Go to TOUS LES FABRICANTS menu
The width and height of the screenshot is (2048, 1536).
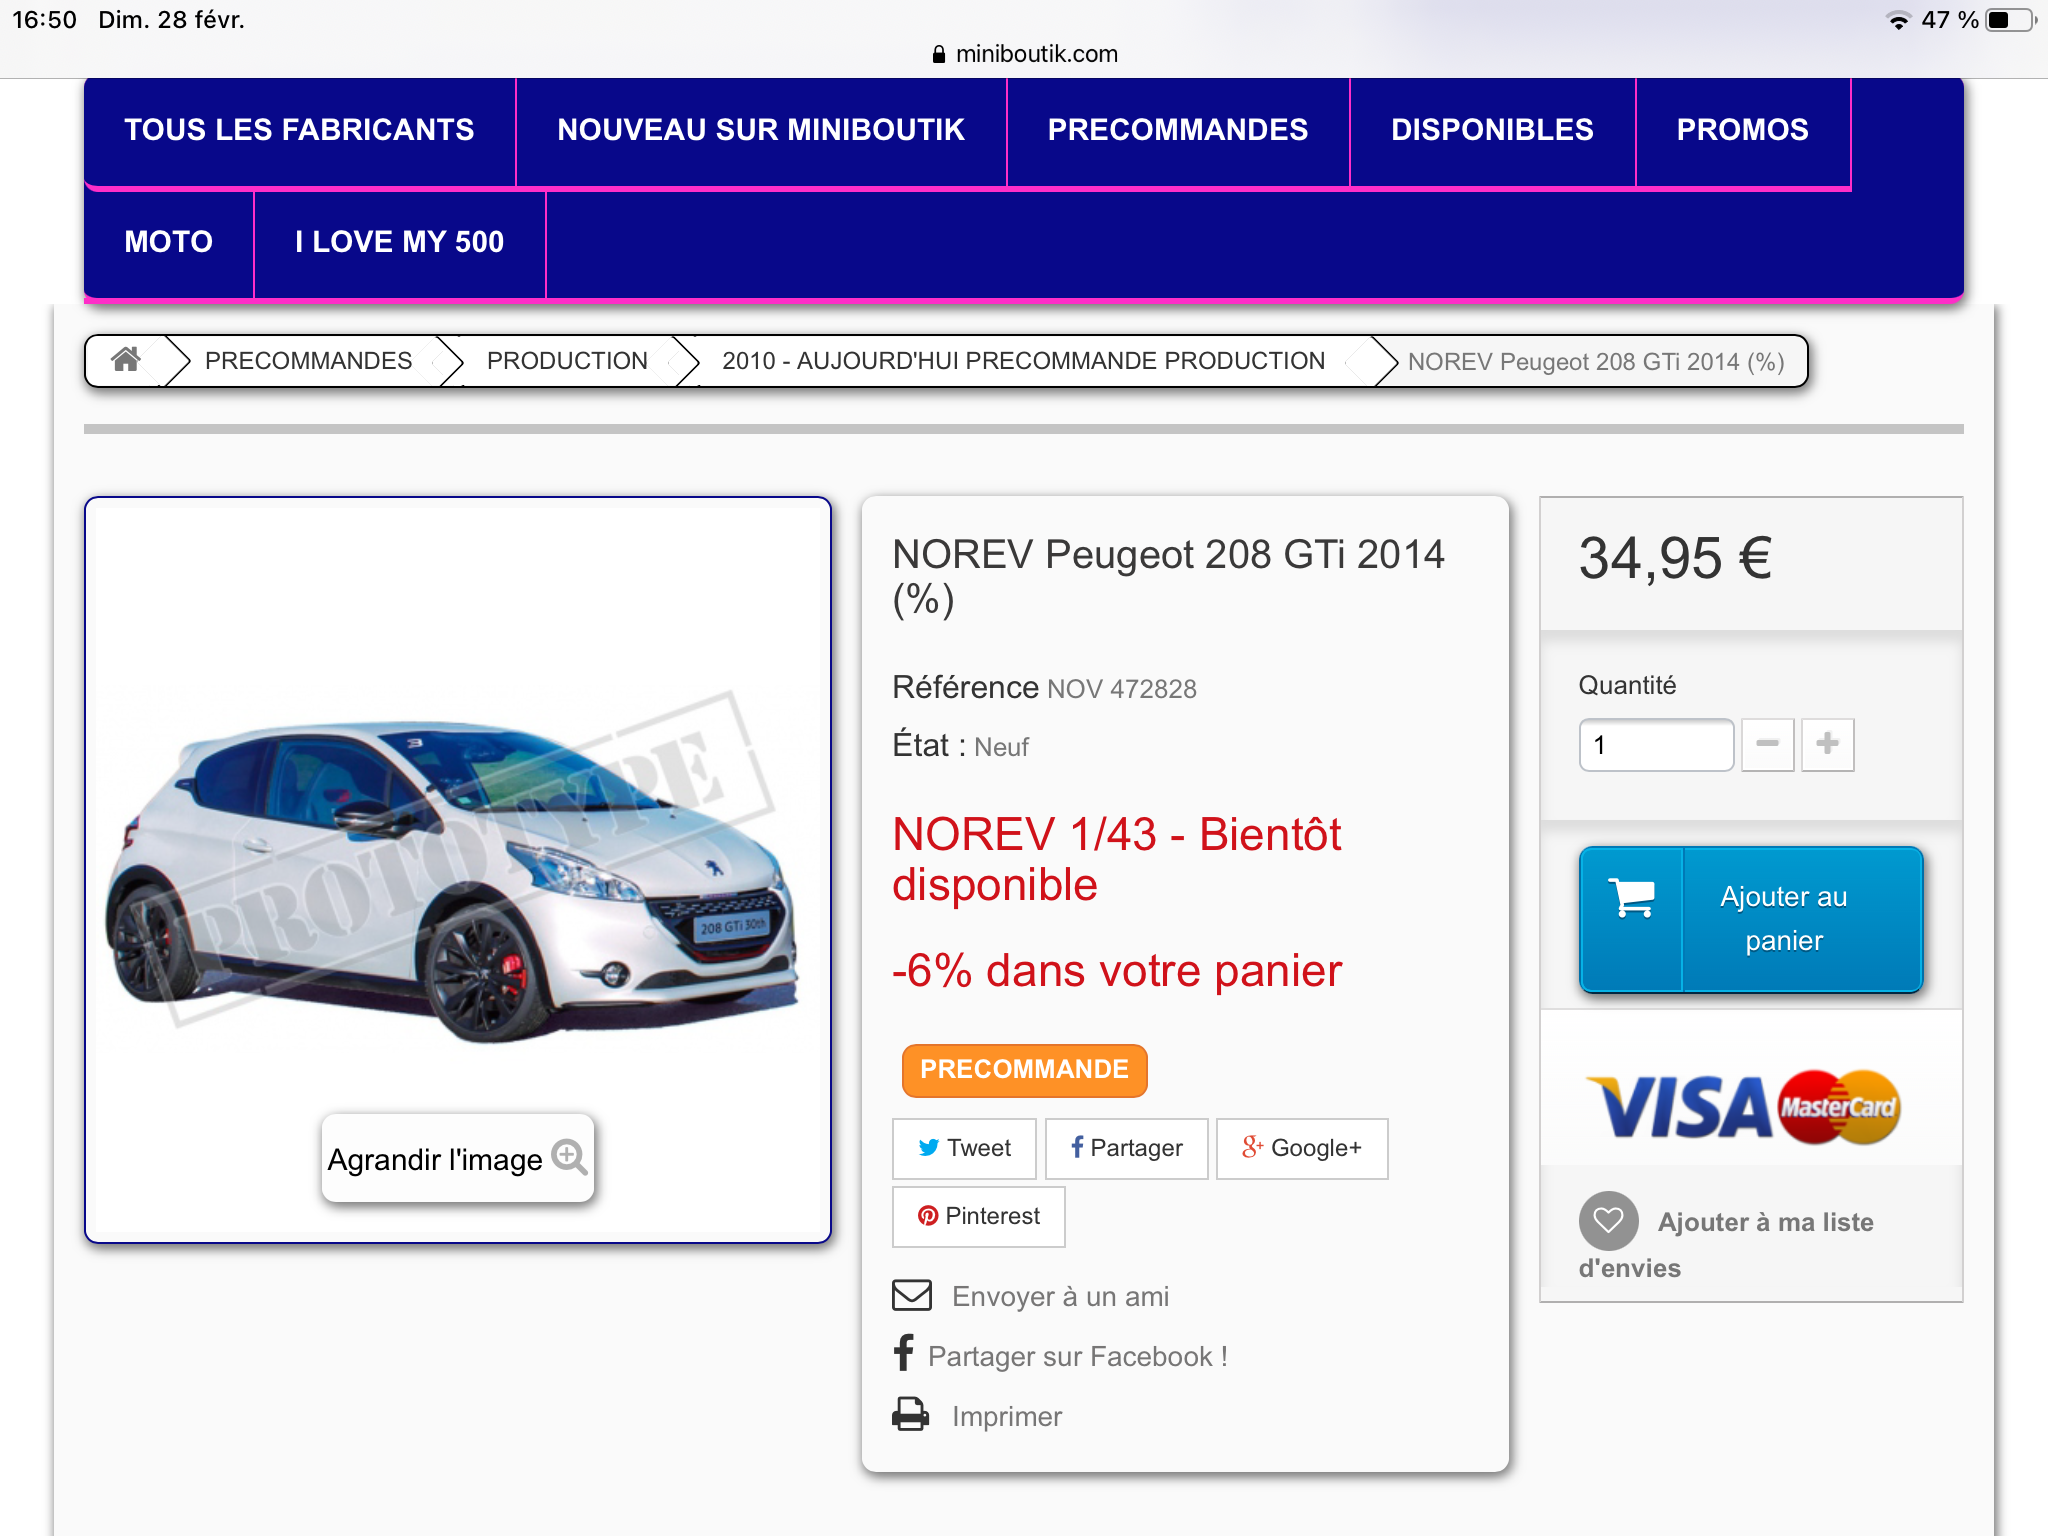299,130
